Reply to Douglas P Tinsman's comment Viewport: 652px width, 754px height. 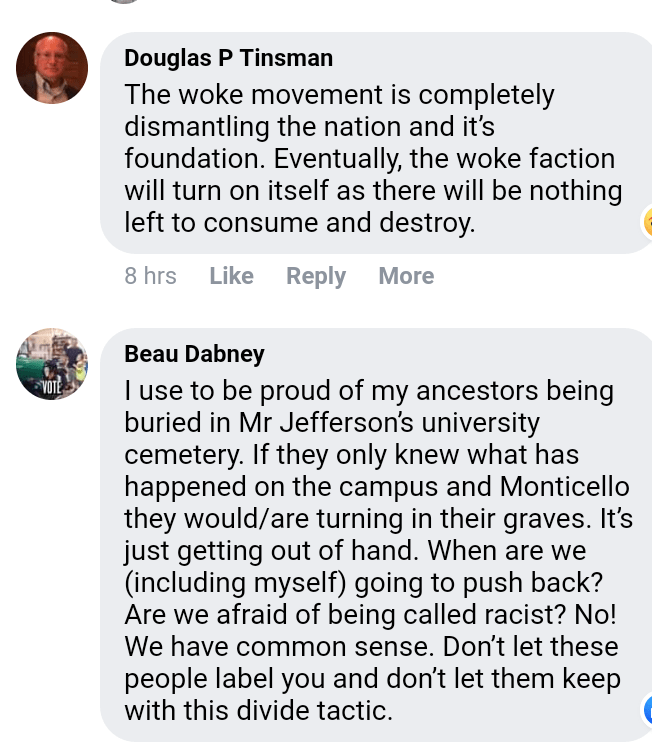tap(316, 276)
